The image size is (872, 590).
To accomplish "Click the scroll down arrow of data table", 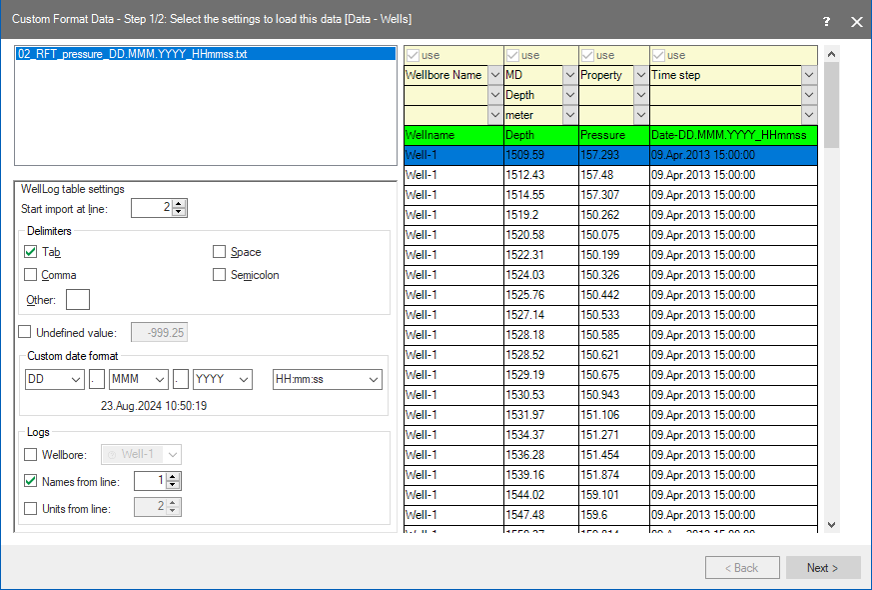I will [x=832, y=523].
